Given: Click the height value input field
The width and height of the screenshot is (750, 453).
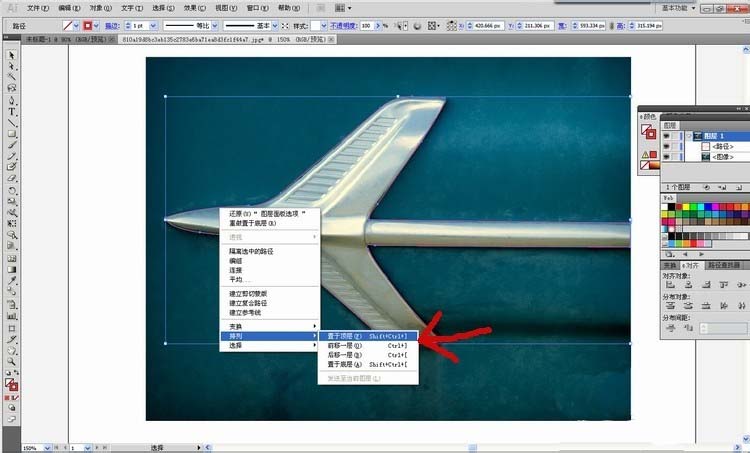Looking at the screenshot, I should tap(649, 26).
